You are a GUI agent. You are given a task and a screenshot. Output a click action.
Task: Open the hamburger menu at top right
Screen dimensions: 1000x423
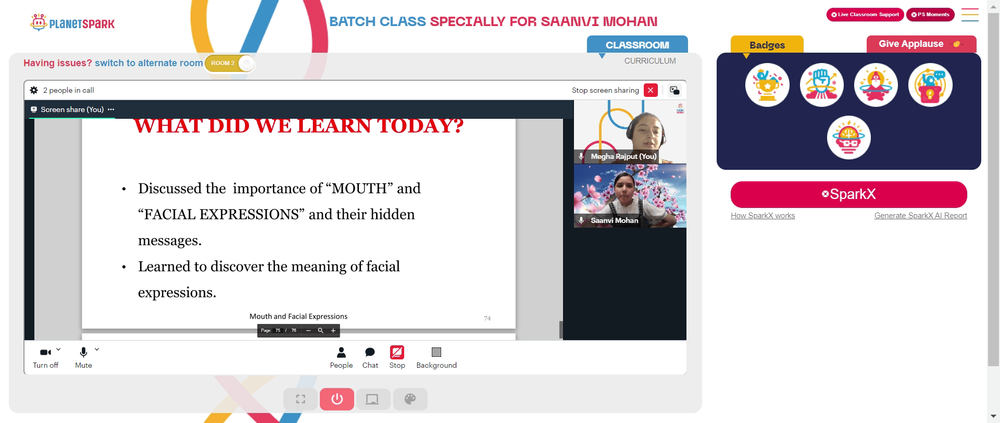969,15
